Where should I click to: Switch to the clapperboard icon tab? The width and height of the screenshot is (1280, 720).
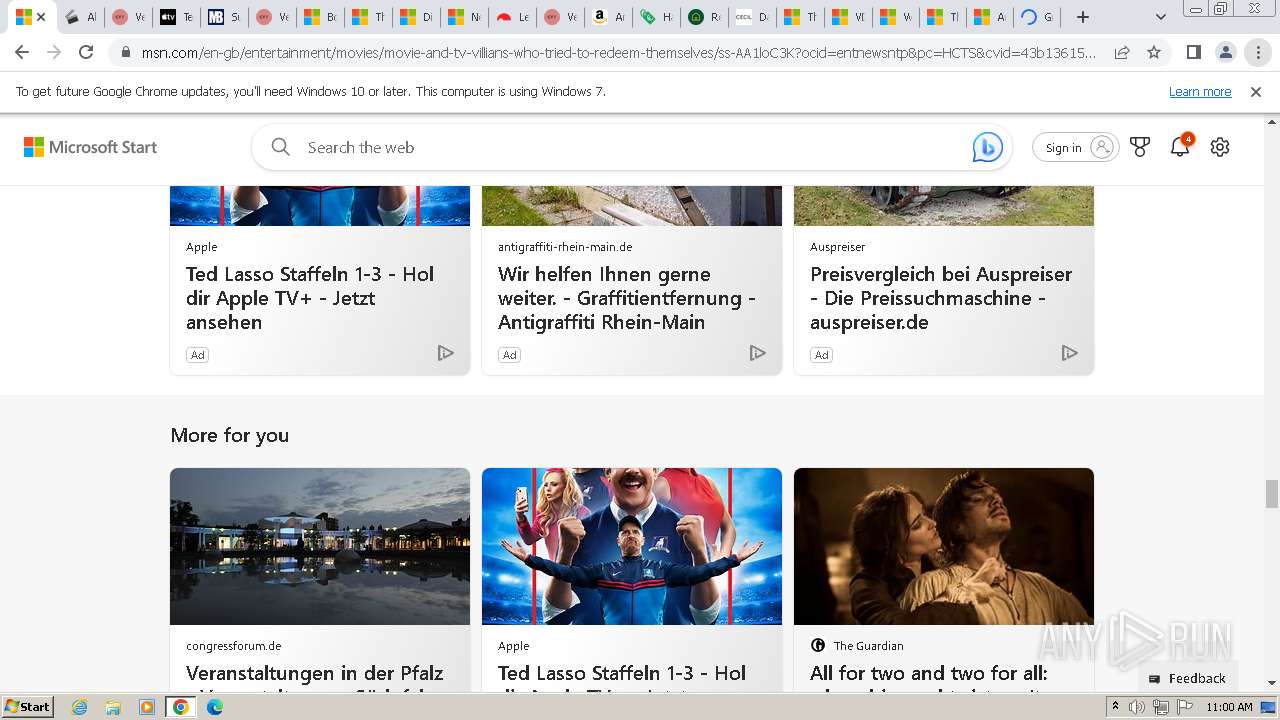coord(81,17)
